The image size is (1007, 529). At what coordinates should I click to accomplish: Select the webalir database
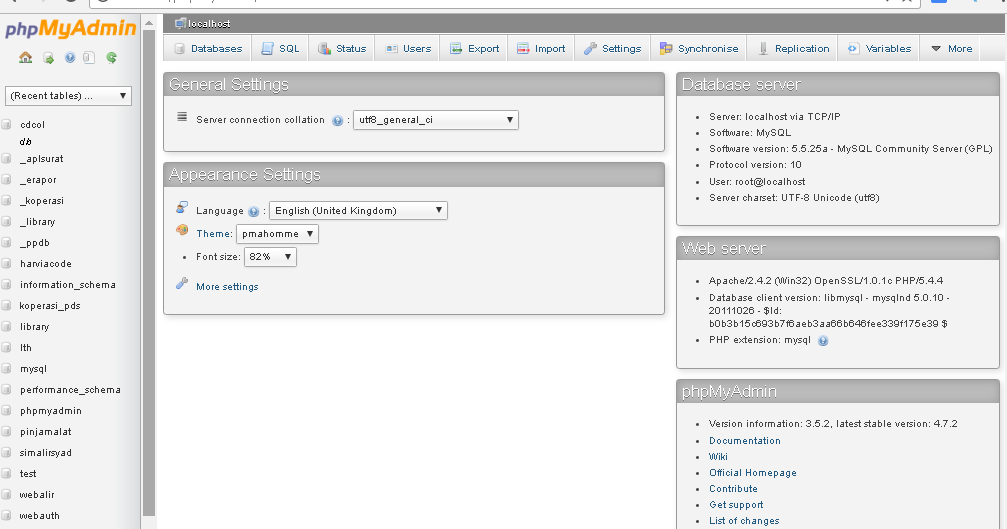click(x=37, y=495)
